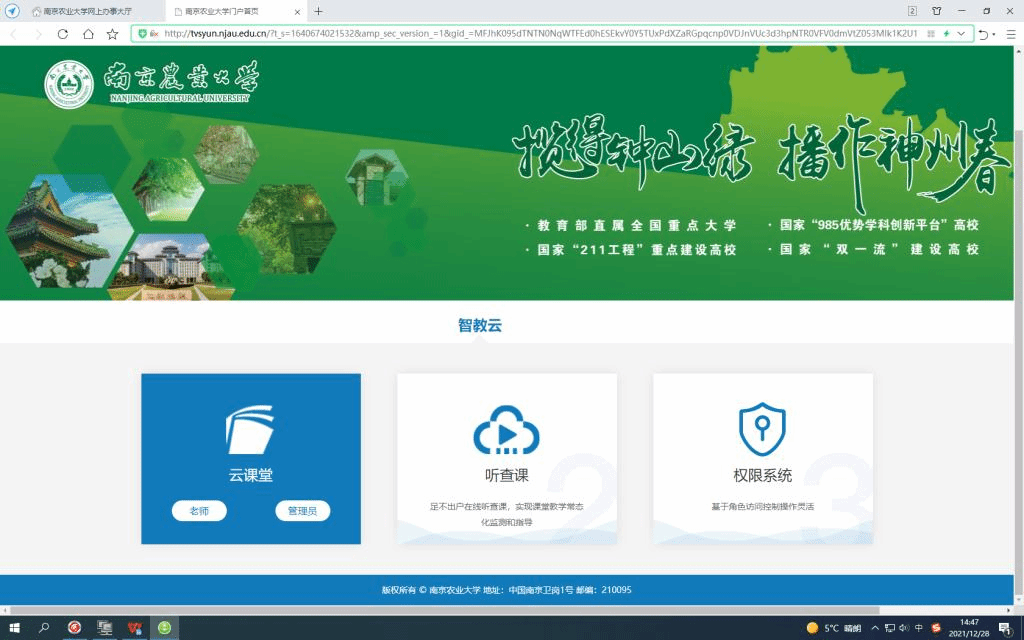Screen dimensions: 1024x640
Task: Expand the address bar dropdown arrow
Action: [962, 33]
